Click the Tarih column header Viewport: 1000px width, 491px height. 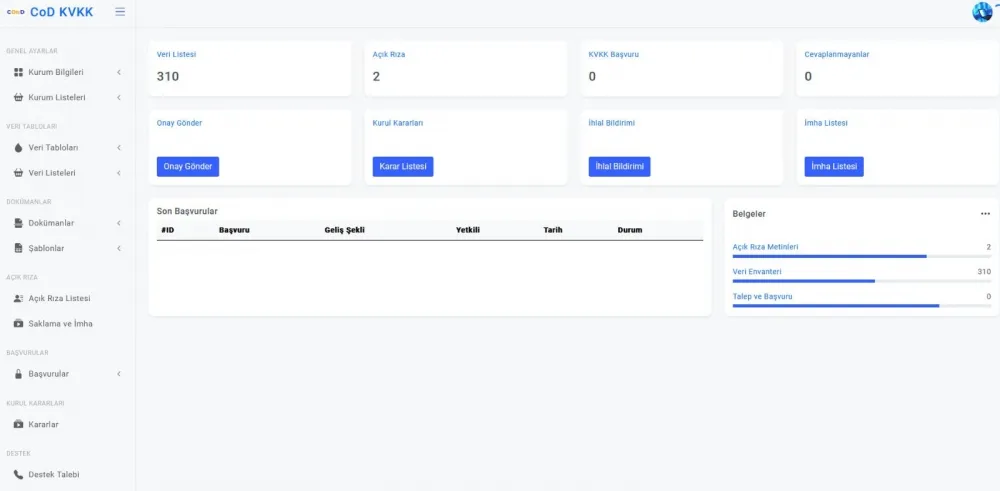[553, 230]
